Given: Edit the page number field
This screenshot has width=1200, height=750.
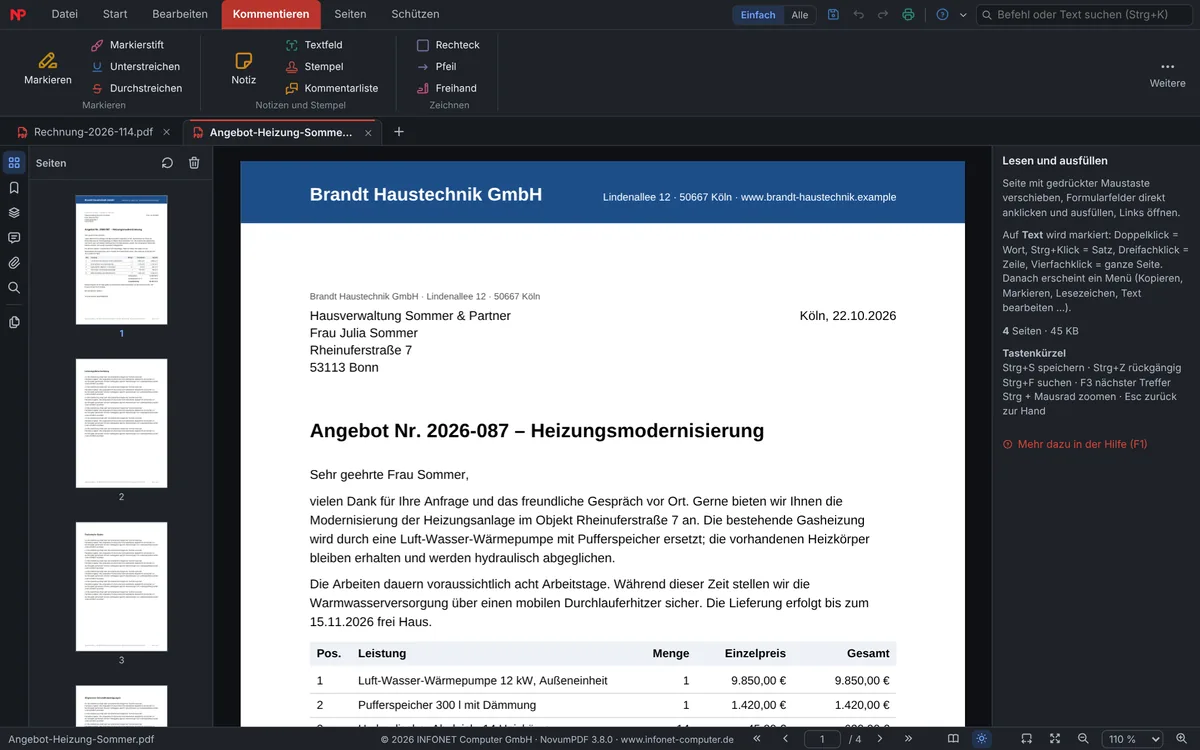Looking at the screenshot, I should (823, 739).
